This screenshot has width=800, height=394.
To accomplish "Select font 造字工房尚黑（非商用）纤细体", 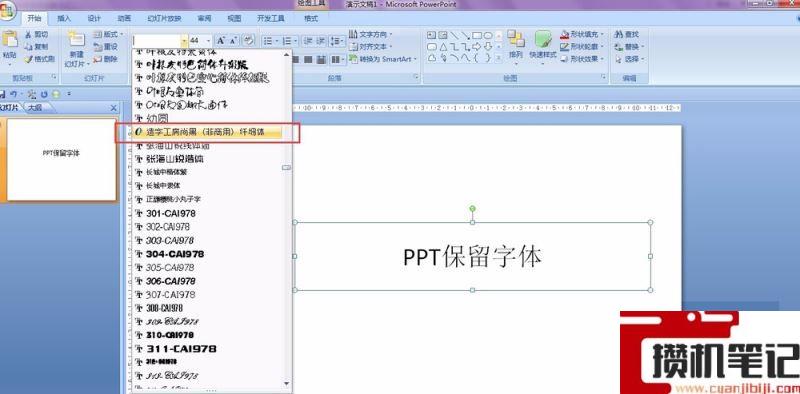I will tap(207, 132).
